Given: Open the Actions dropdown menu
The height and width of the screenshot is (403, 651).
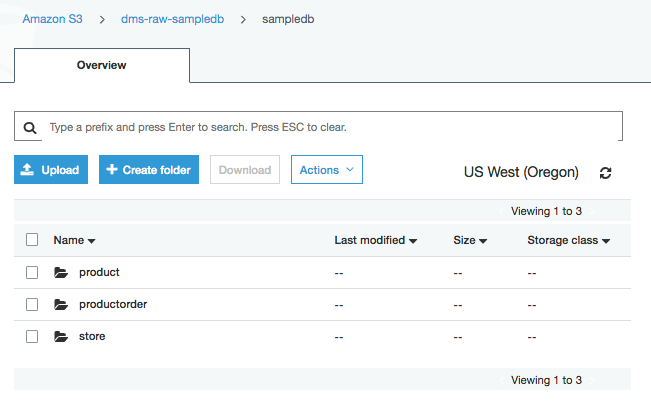Looking at the screenshot, I should coord(326,170).
